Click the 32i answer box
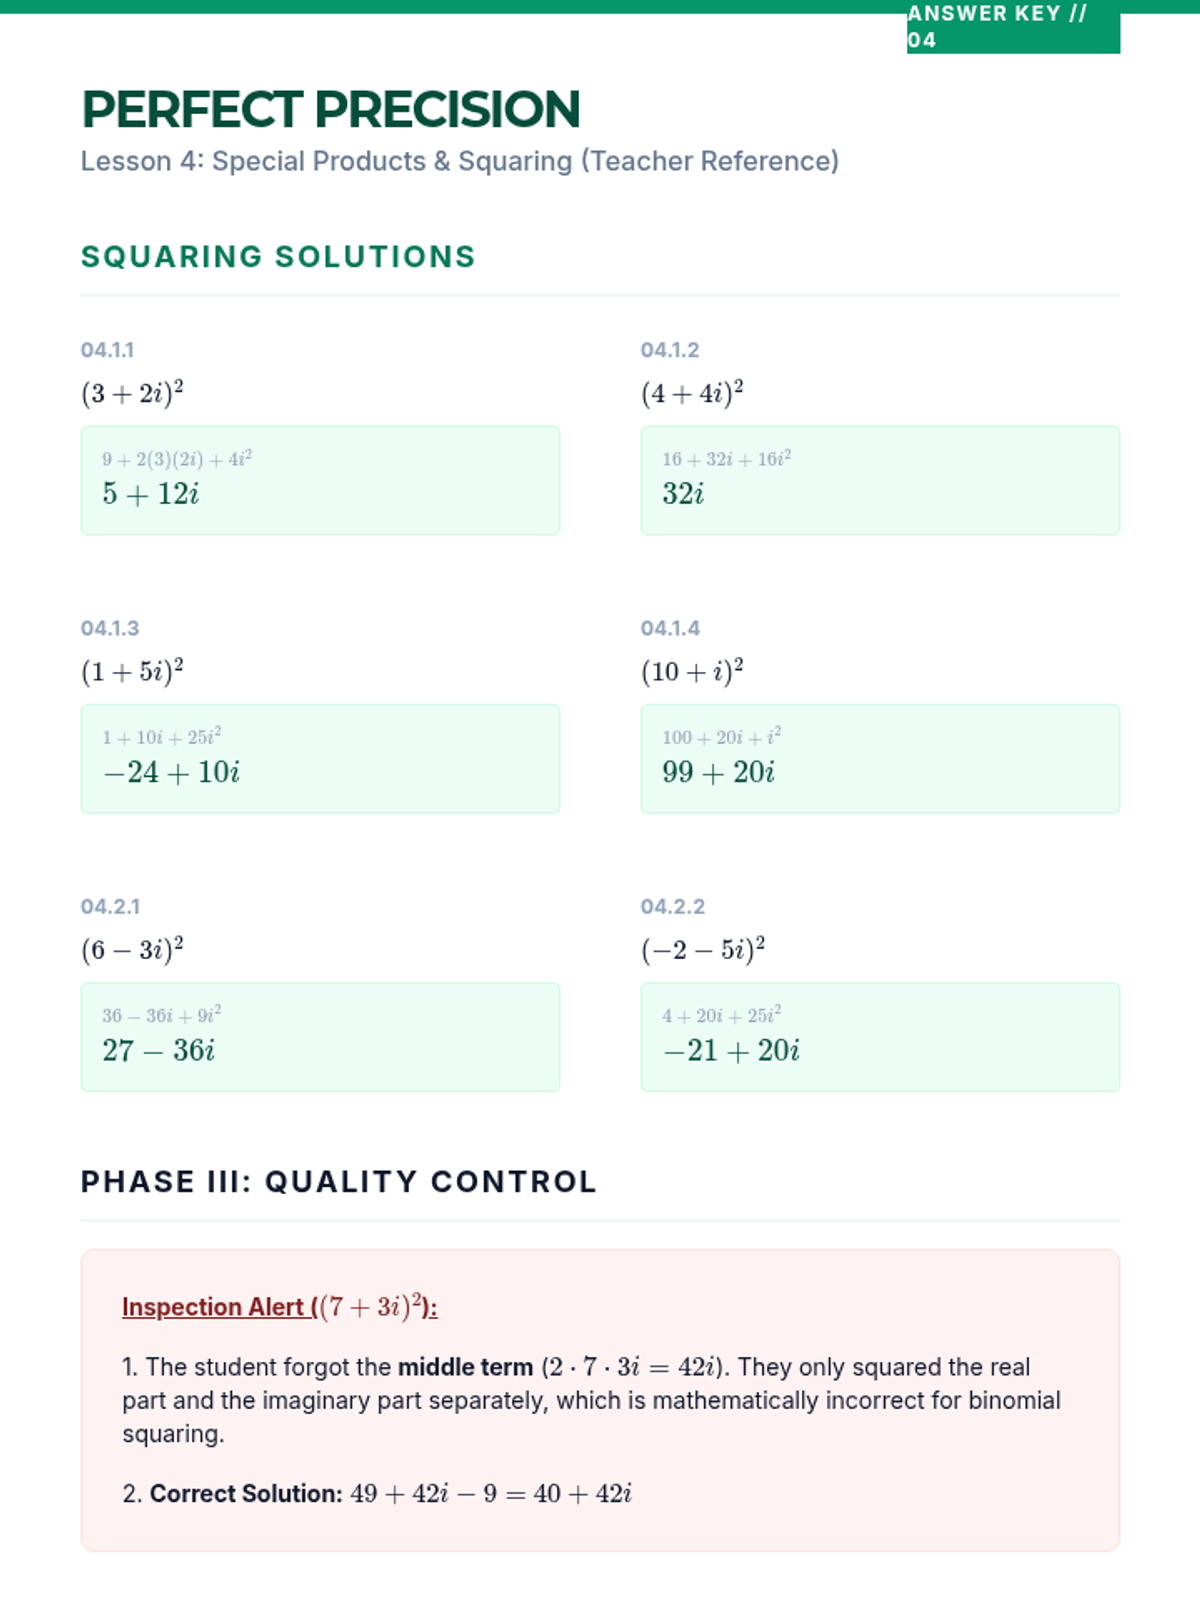The width and height of the screenshot is (1200, 1600). pyautogui.click(x=880, y=481)
